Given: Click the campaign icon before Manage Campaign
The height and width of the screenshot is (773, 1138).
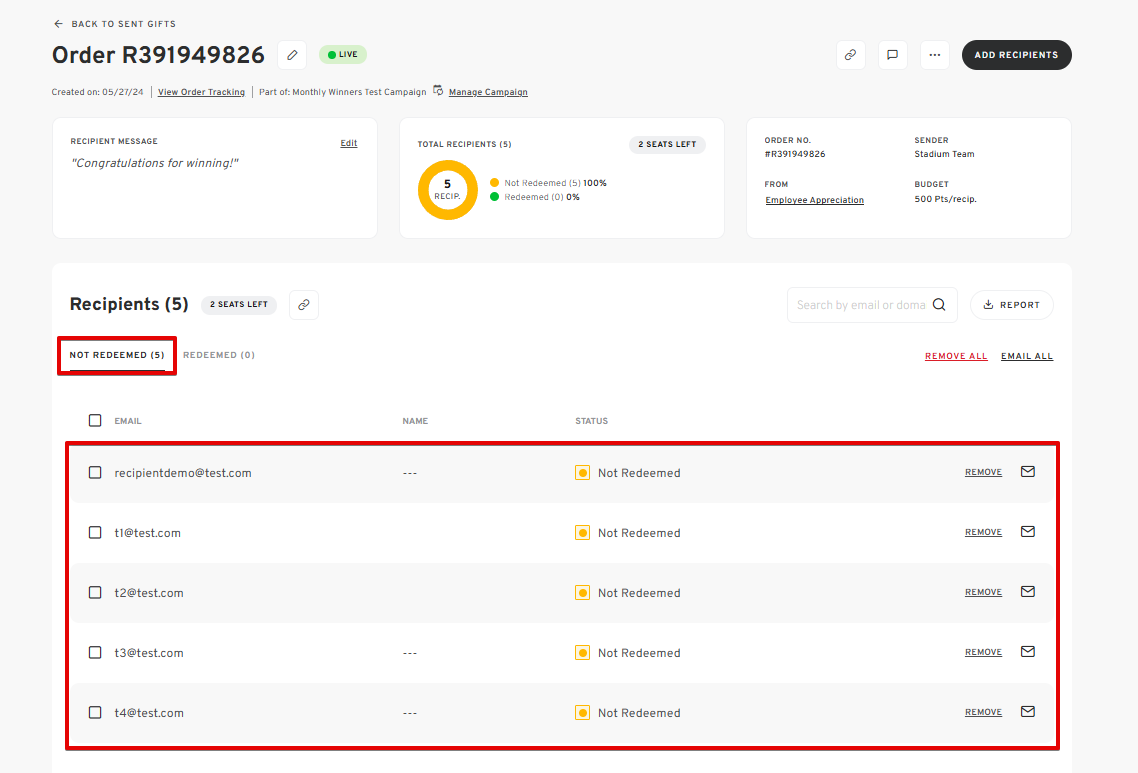Looking at the screenshot, I should click(438, 91).
